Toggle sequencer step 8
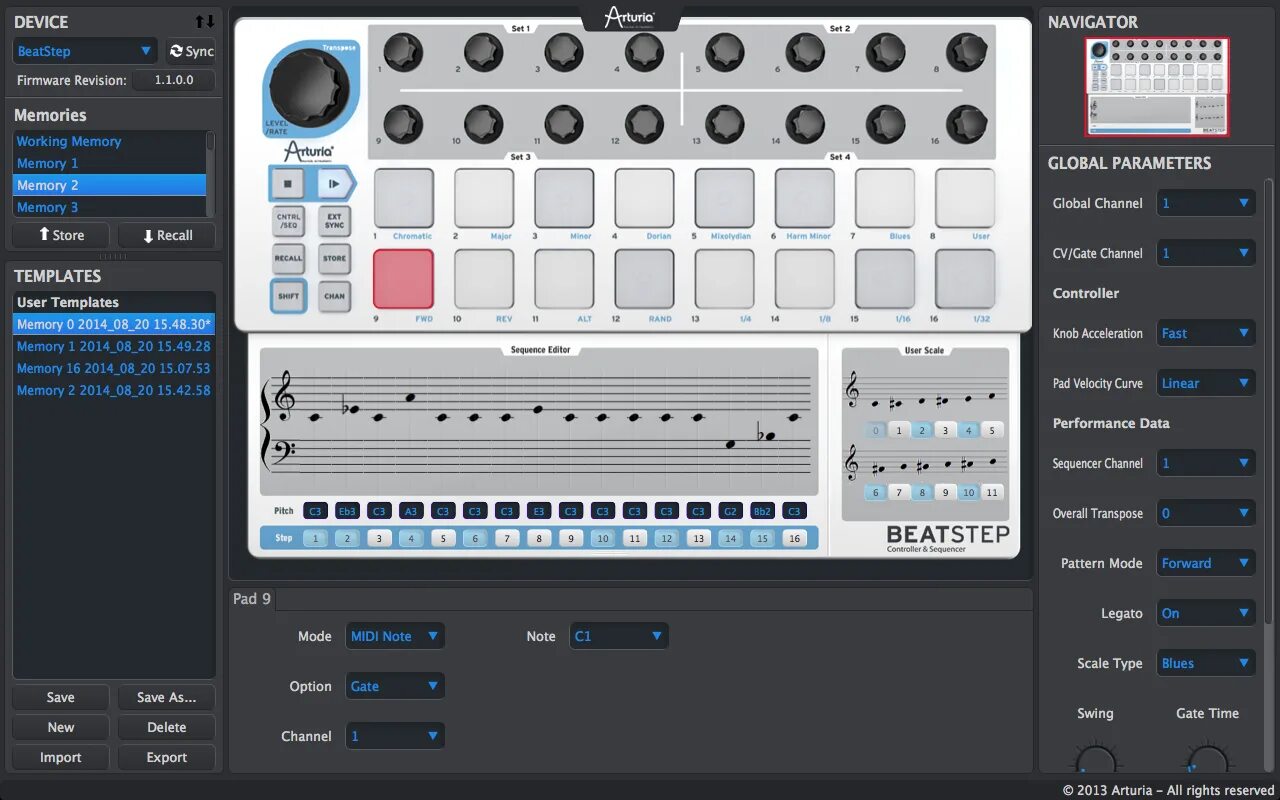Screen dimensions: 1280x800 [x=539, y=538]
